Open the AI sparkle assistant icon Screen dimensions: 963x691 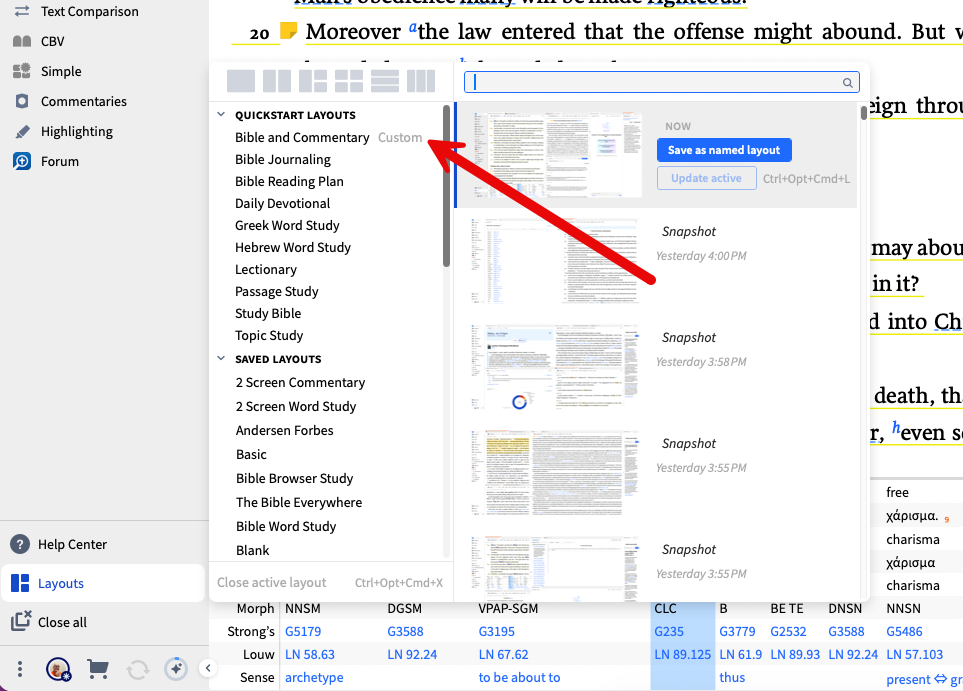coord(176,669)
